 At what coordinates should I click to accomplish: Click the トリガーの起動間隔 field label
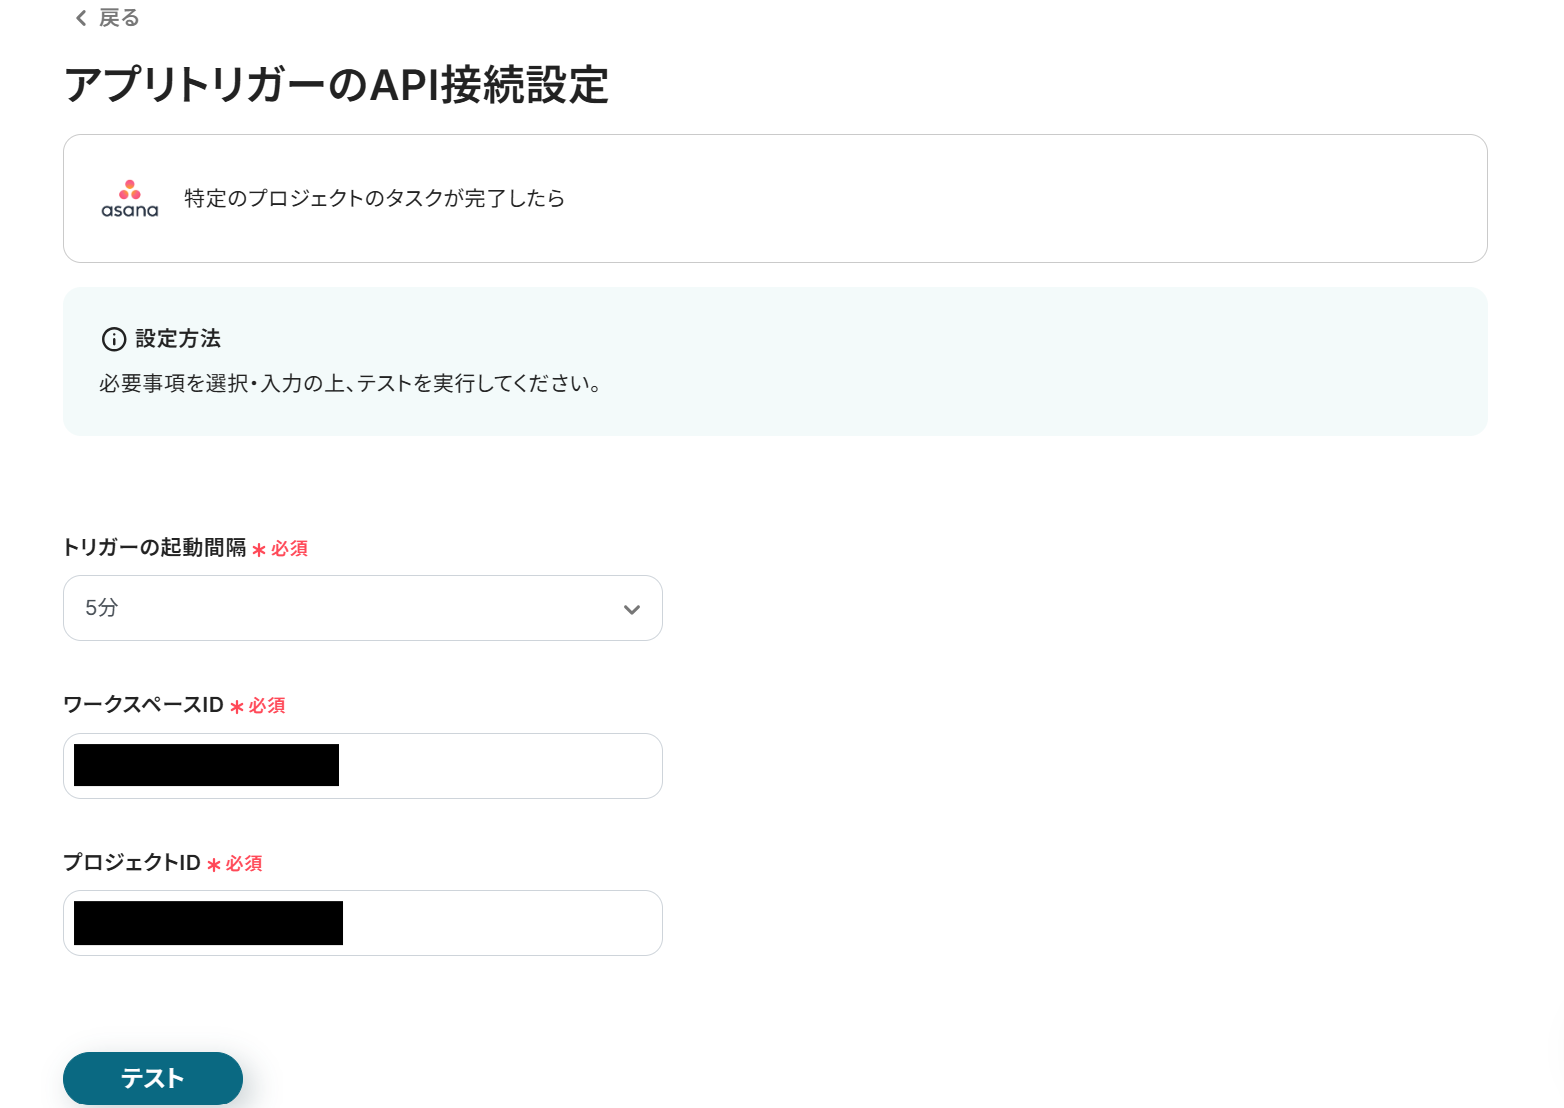(154, 548)
